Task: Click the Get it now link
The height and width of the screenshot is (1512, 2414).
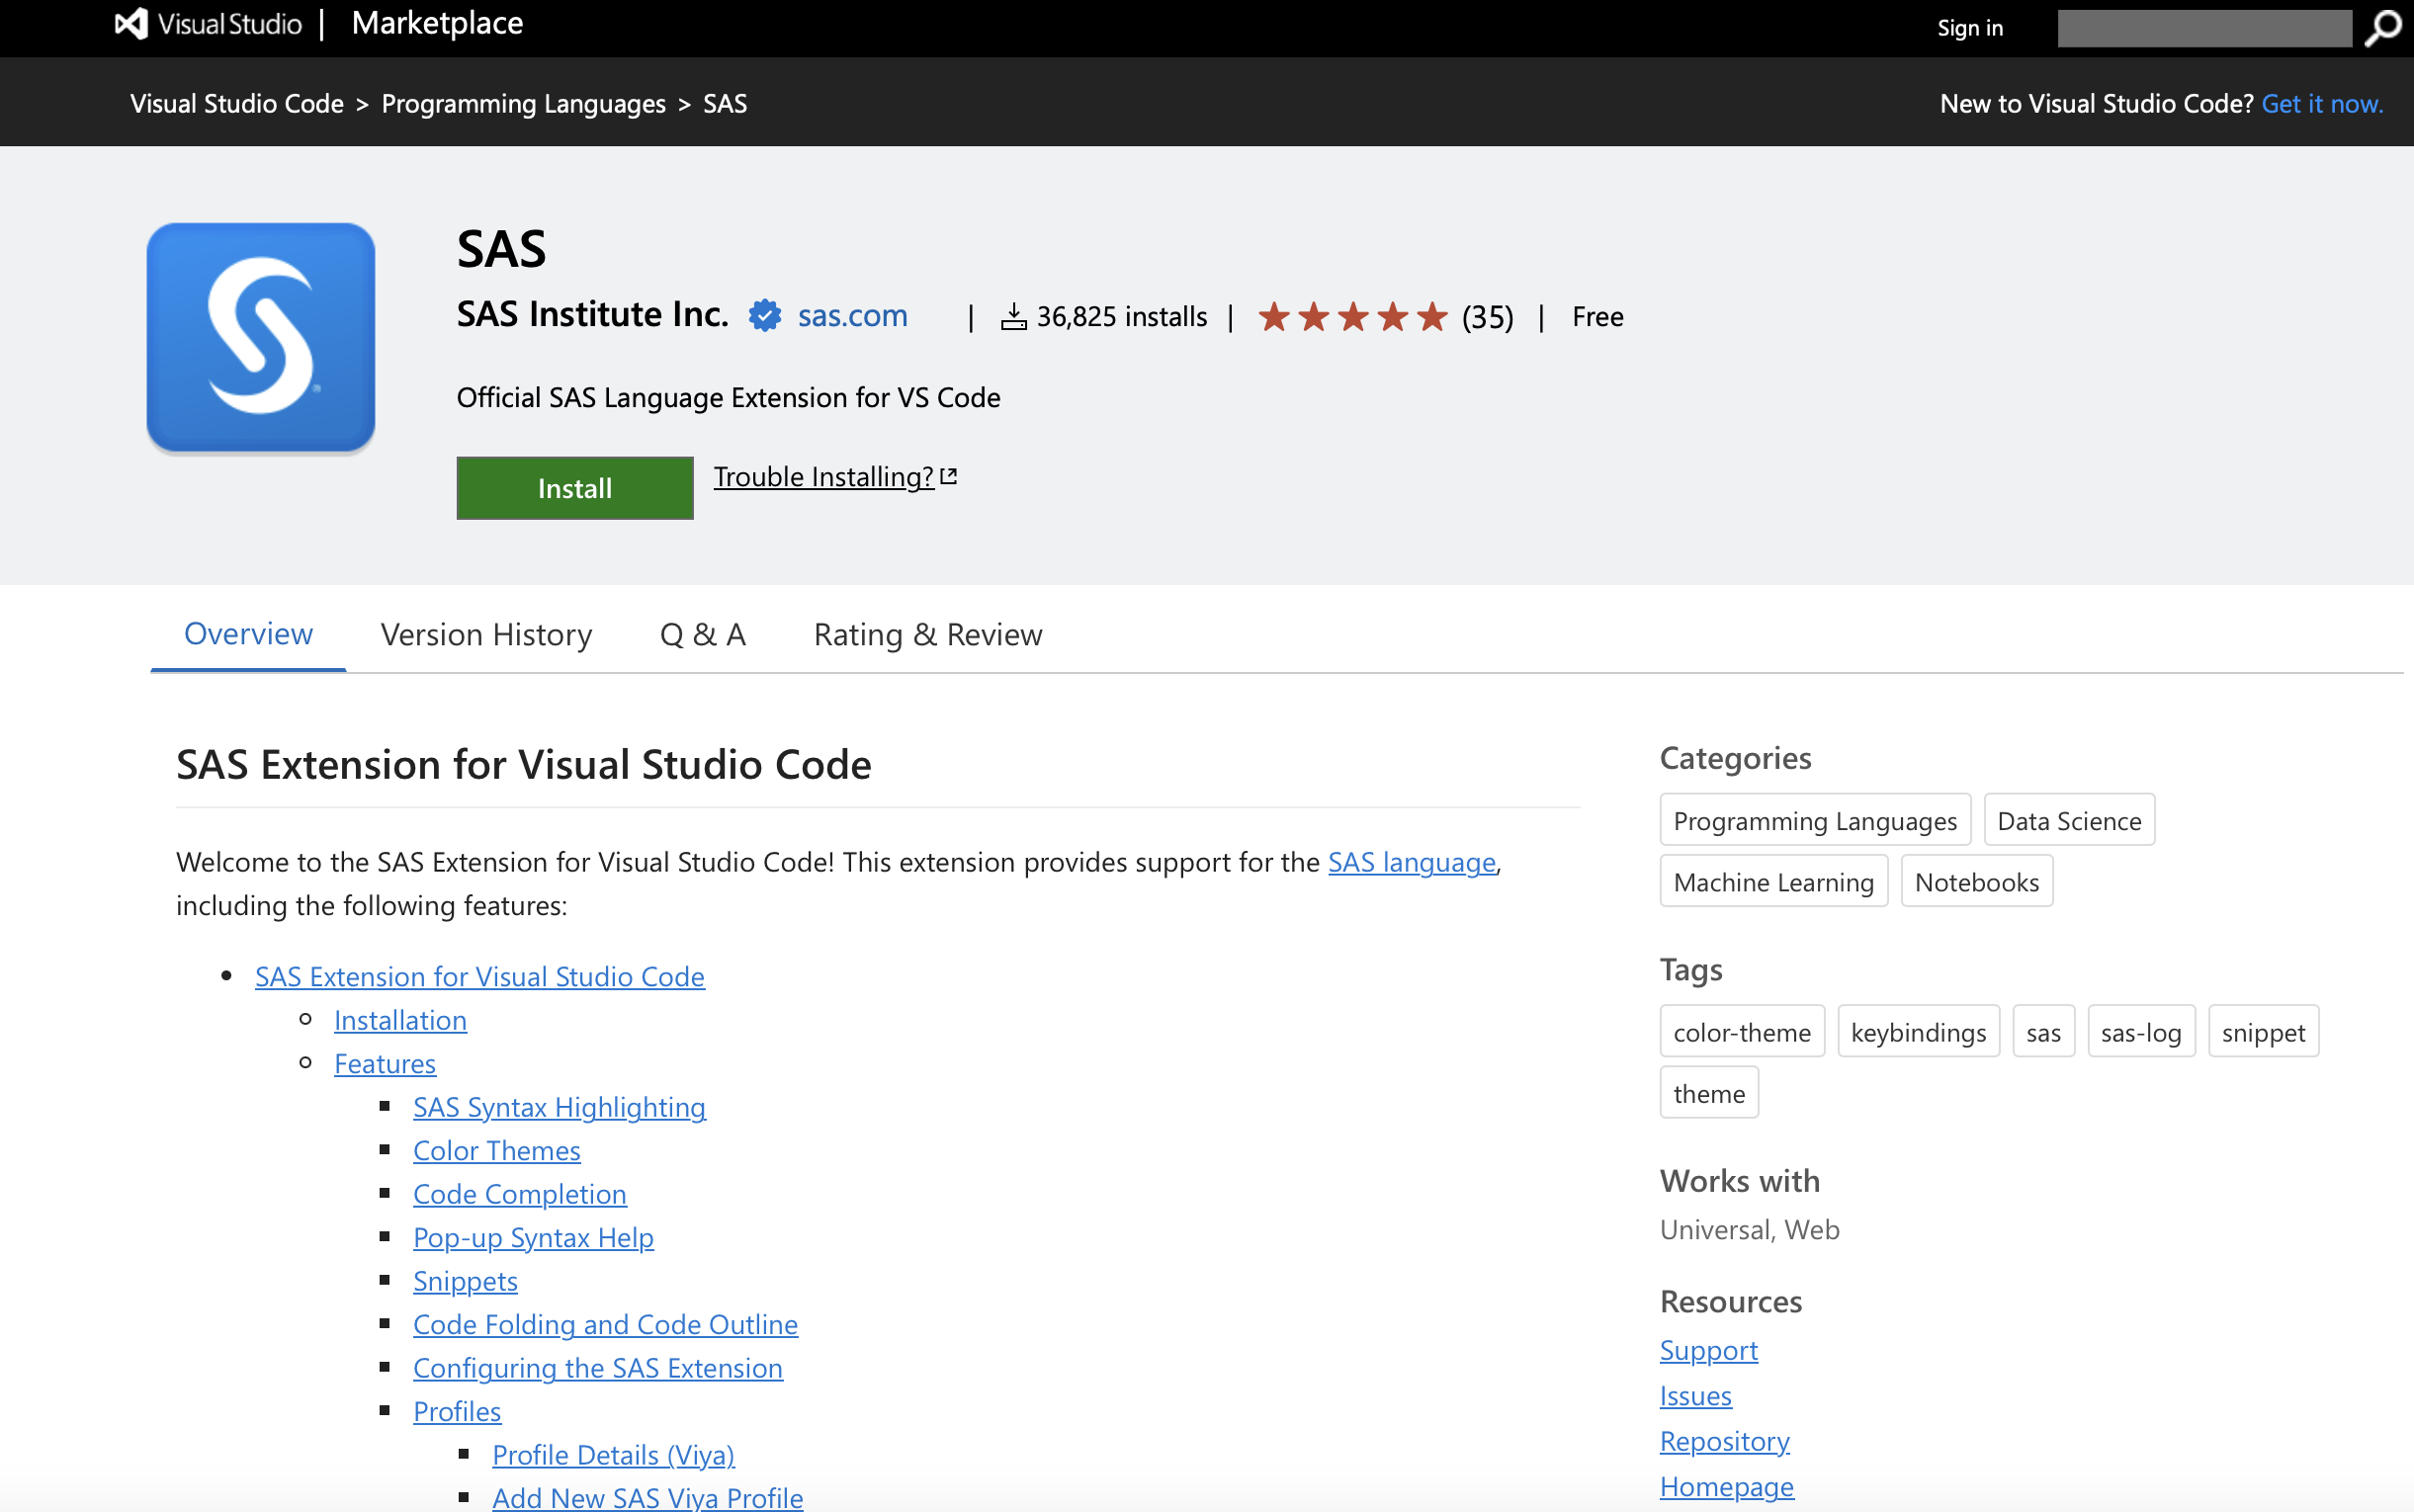Action: [2321, 104]
